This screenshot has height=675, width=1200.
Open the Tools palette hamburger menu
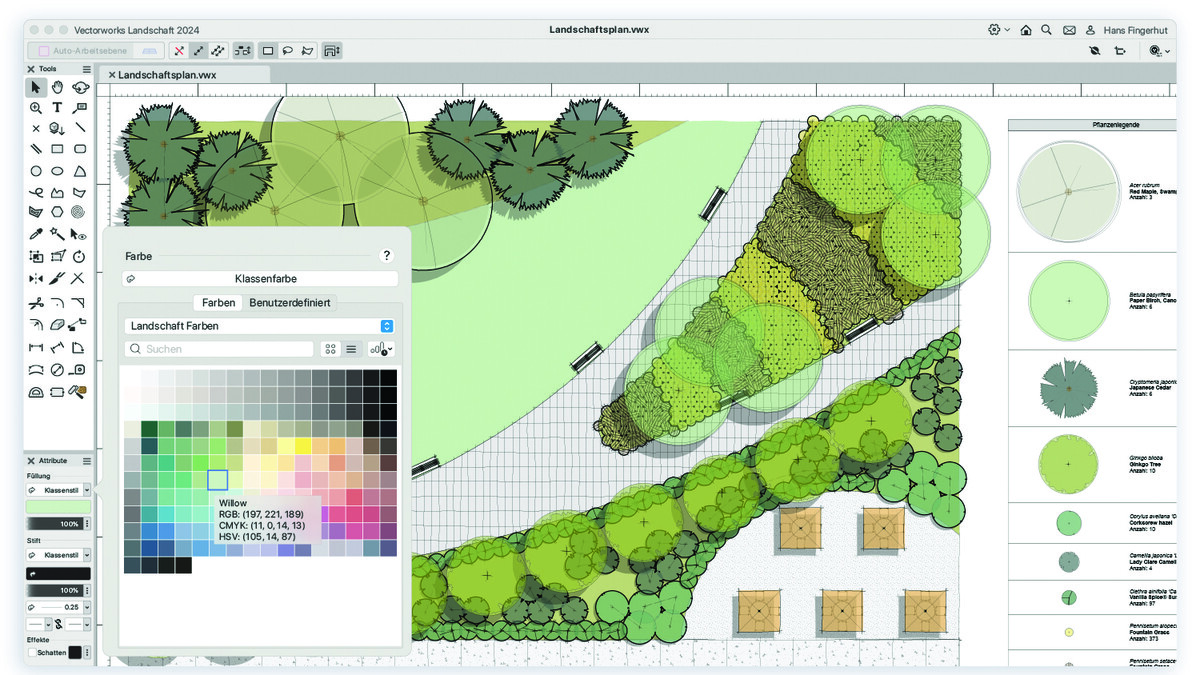[87, 69]
